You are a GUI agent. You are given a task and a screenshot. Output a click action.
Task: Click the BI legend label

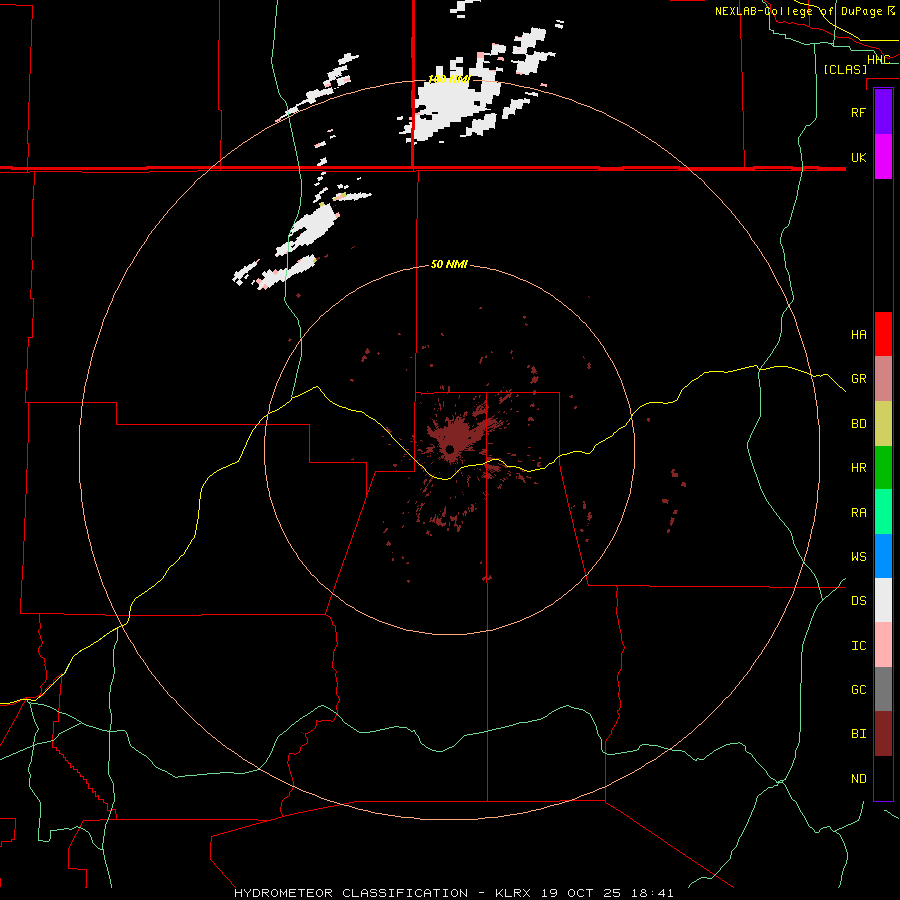point(858,734)
